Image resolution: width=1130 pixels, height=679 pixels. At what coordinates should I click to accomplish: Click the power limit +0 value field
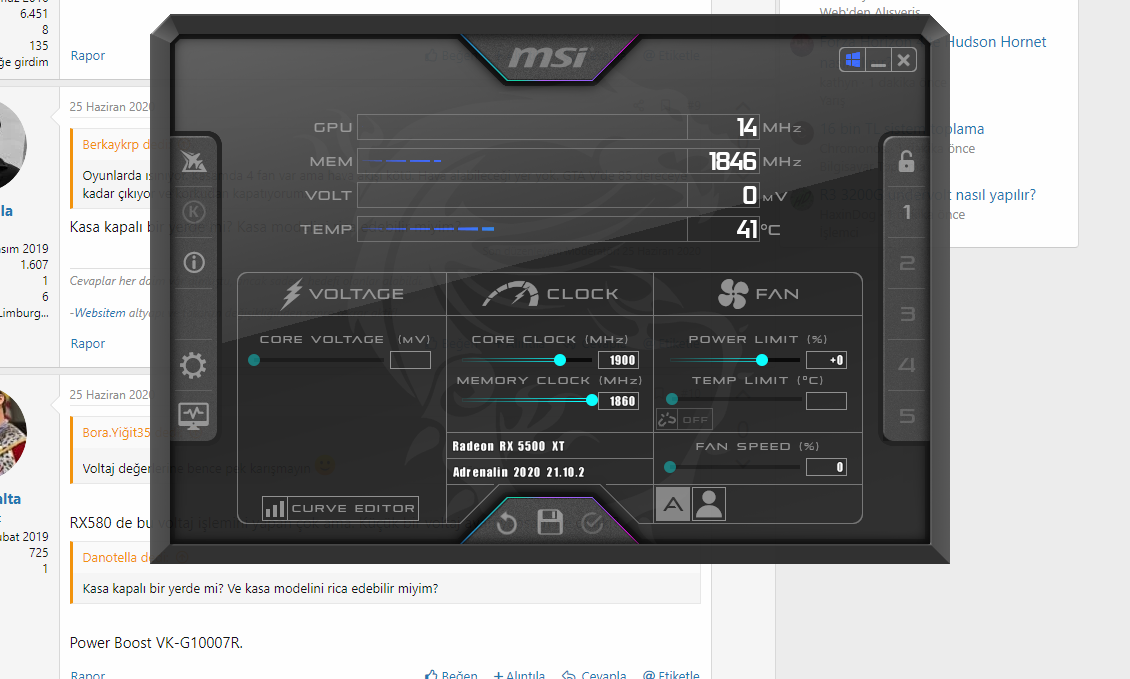click(x=826, y=360)
